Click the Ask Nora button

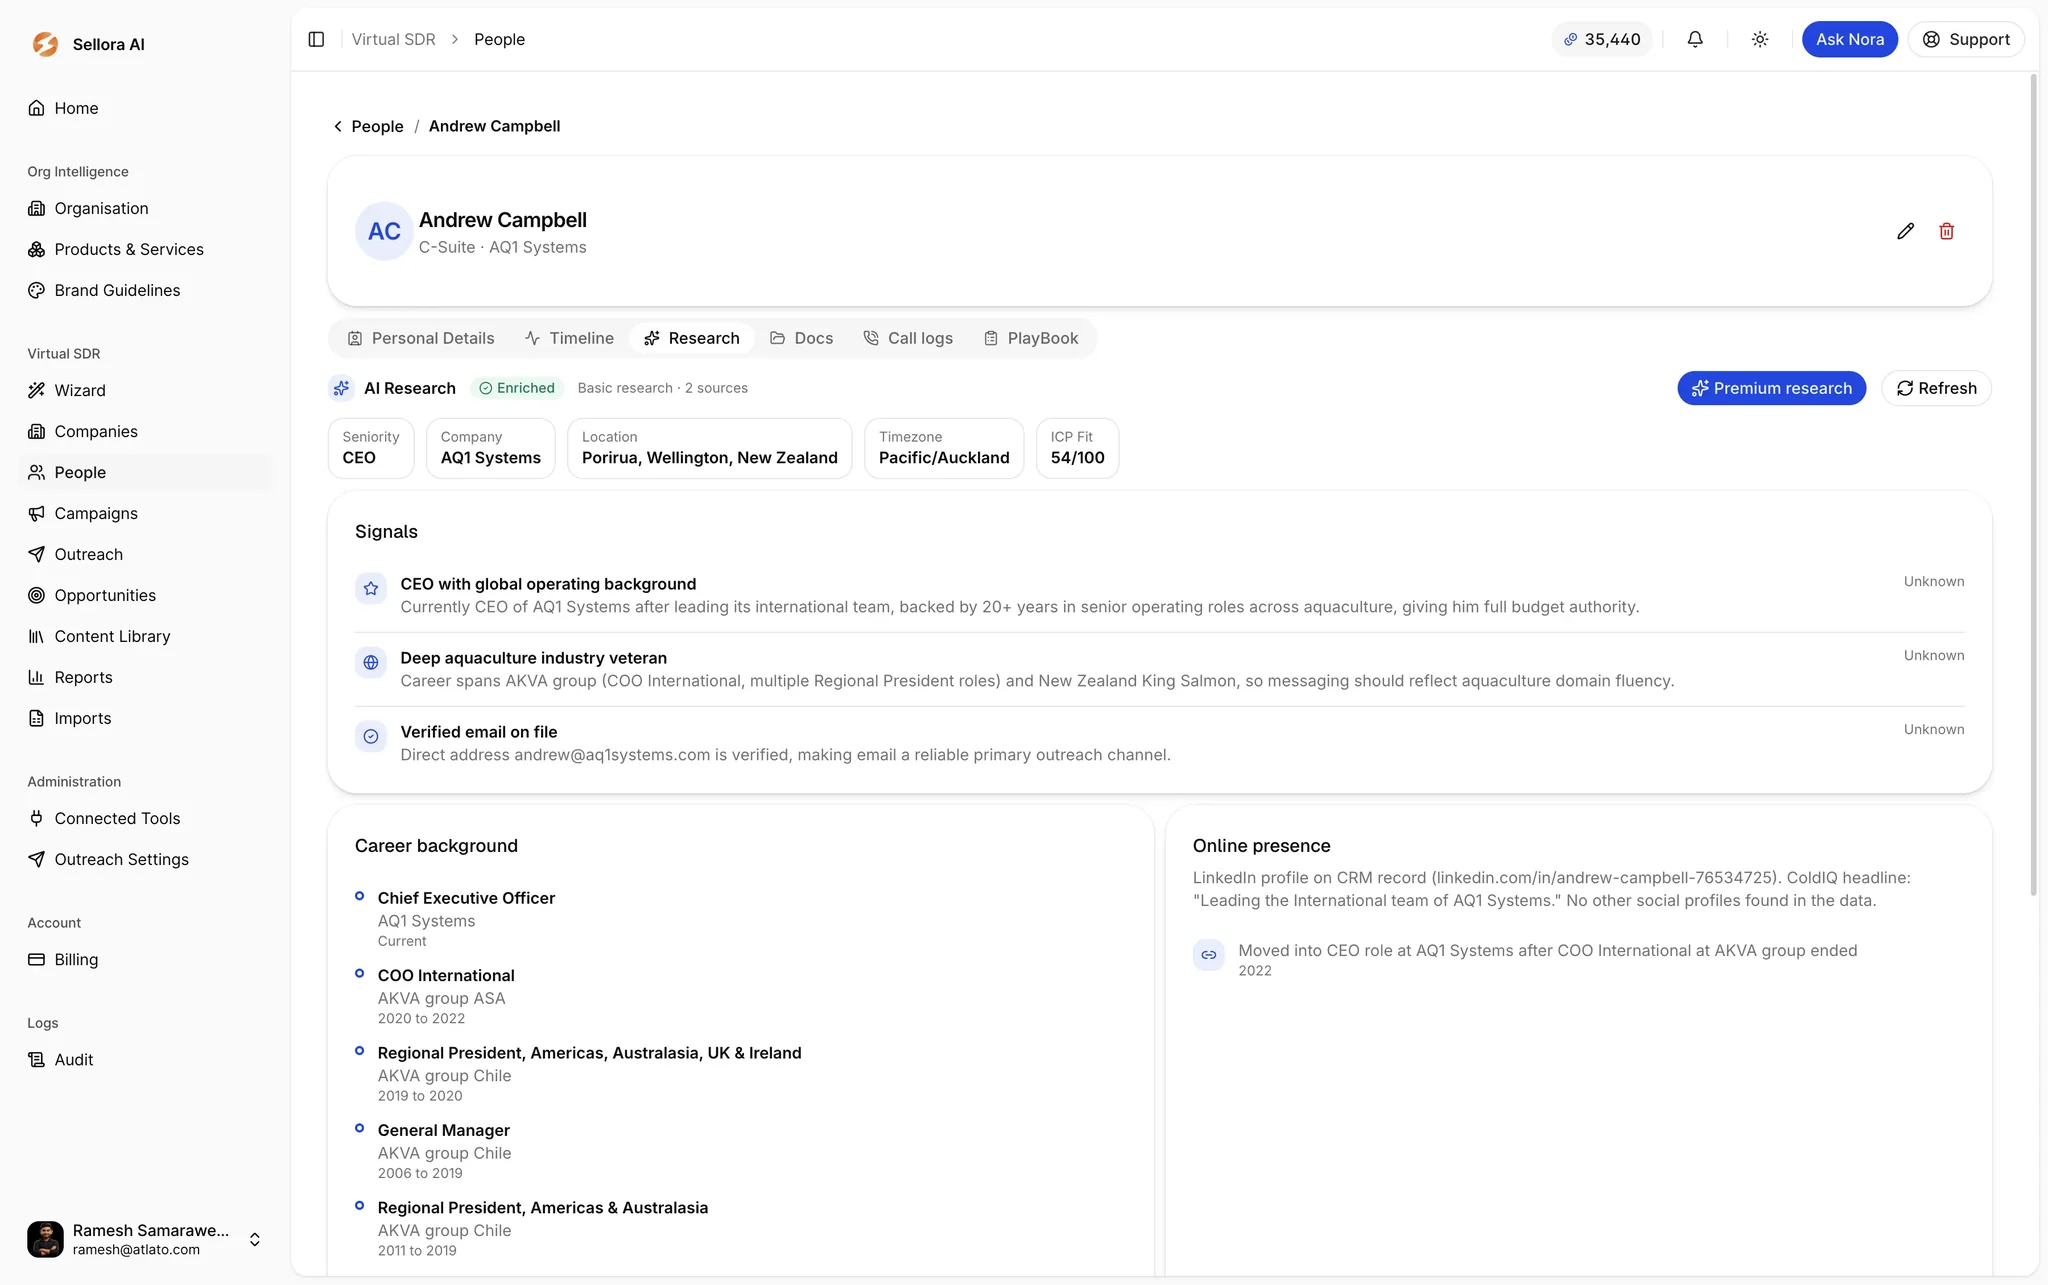pyautogui.click(x=1849, y=39)
